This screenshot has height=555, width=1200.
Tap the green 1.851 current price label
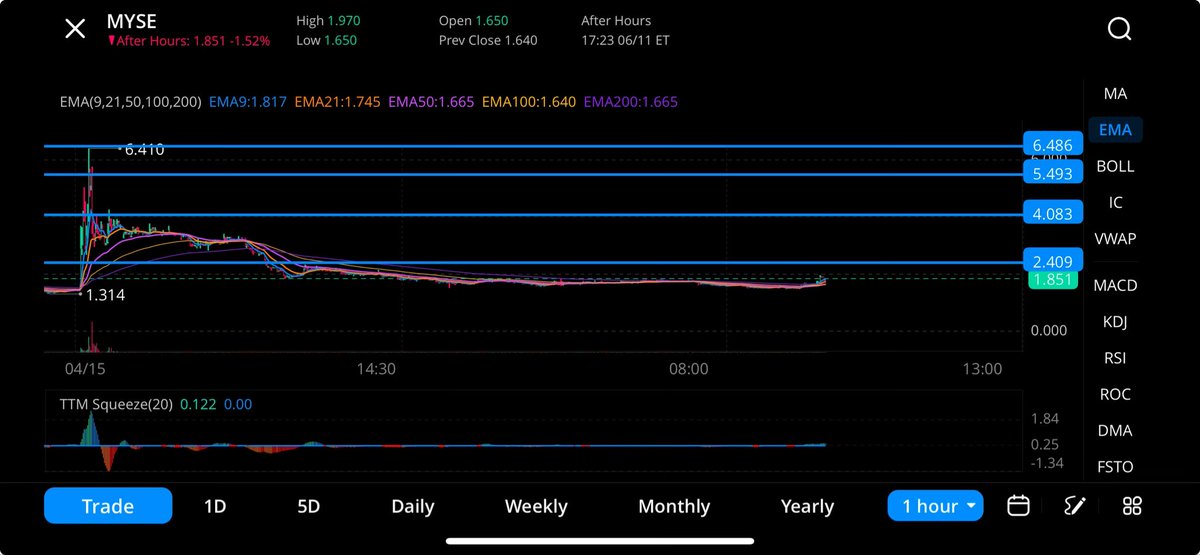click(x=1053, y=280)
